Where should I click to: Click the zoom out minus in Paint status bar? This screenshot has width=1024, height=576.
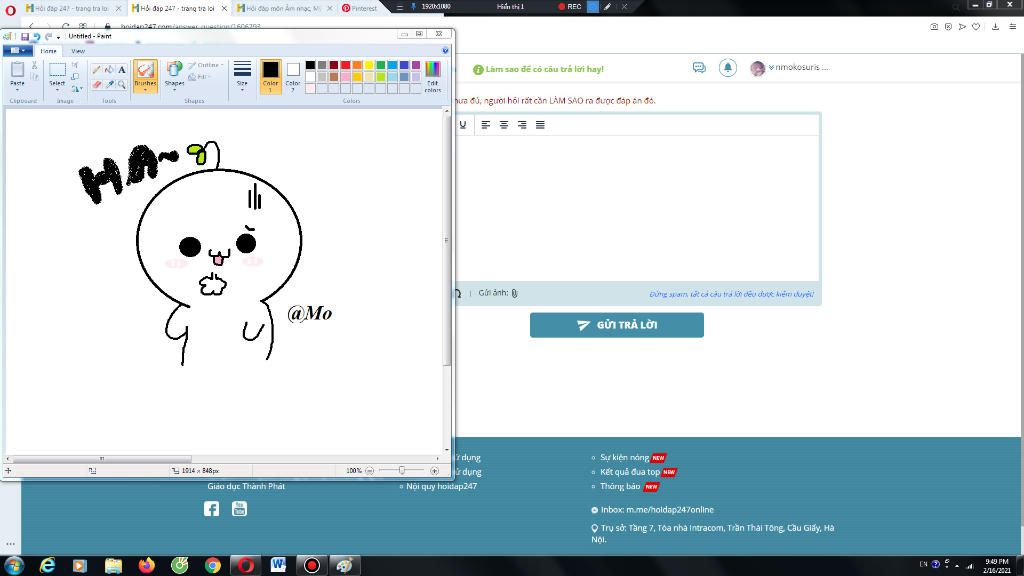coord(370,470)
